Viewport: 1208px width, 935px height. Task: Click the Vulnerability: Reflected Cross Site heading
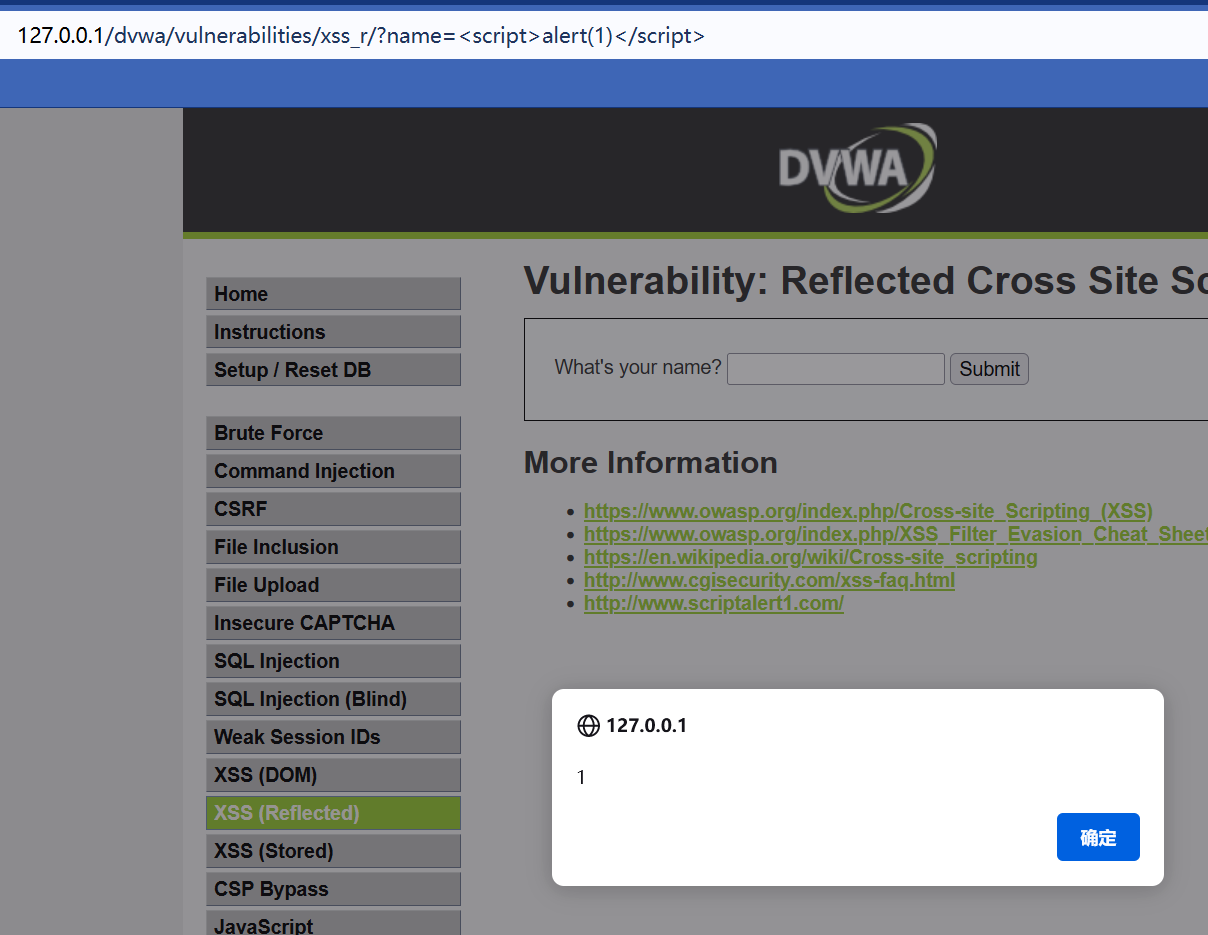(866, 281)
